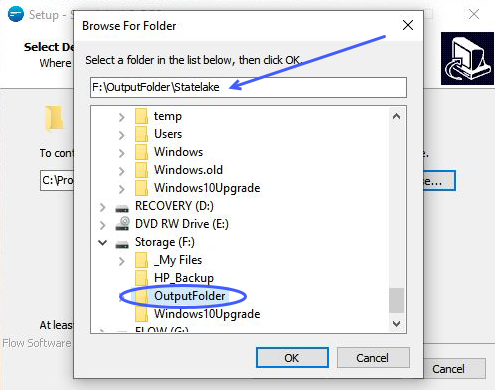Expand the Windows folder tree node
This screenshot has width=495, height=390.
click(x=122, y=153)
